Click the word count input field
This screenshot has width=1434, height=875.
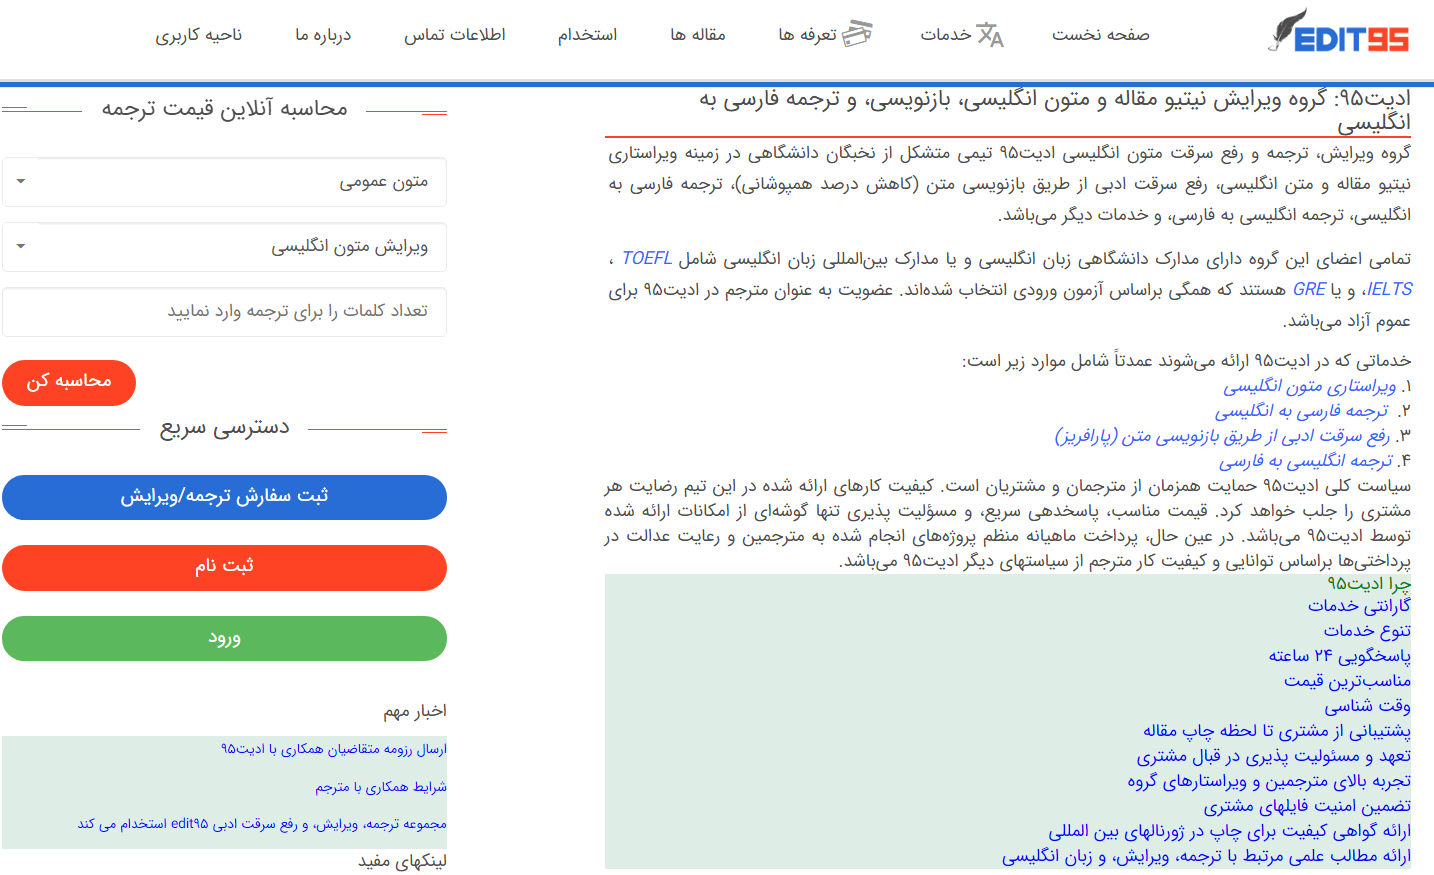[x=224, y=311]
